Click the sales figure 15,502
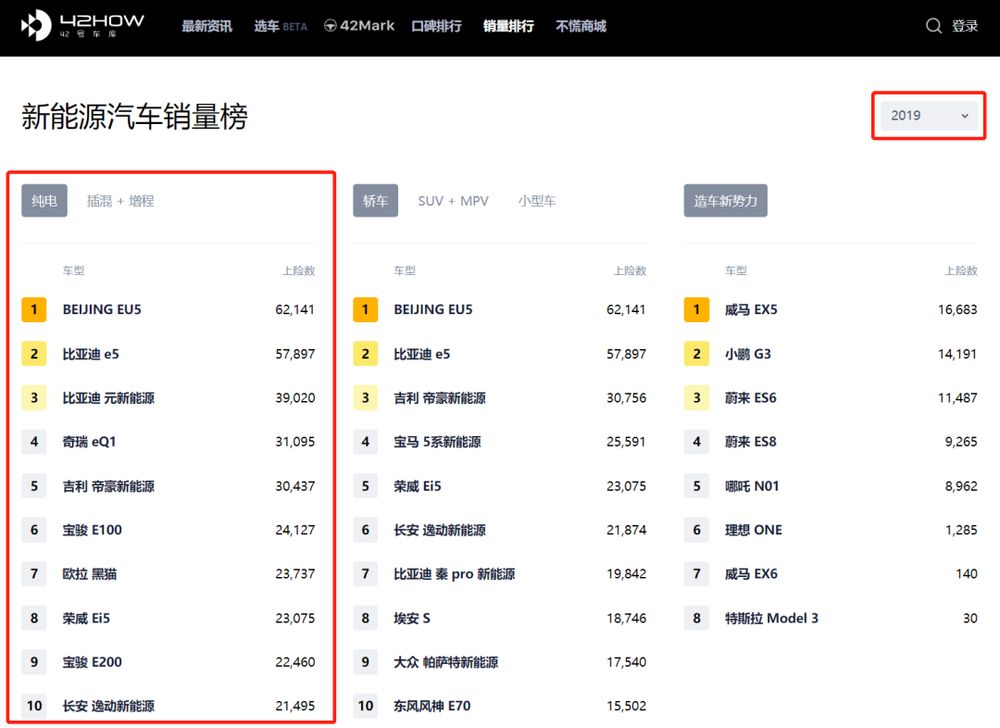This screenshot has height=728, width=1000. (x=626, y=706)
